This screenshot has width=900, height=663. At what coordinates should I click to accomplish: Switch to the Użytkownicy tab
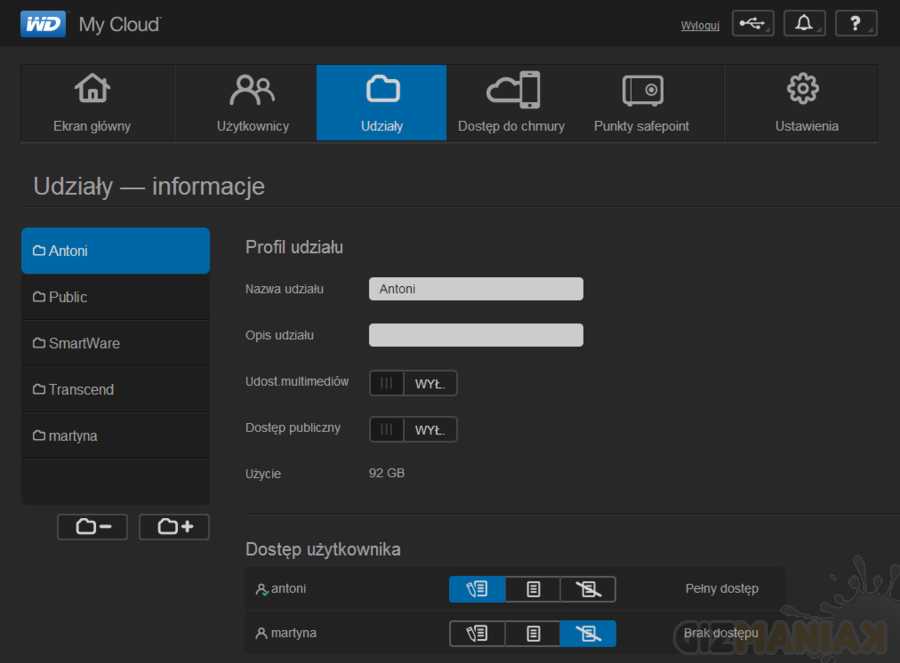click(253, 103)
